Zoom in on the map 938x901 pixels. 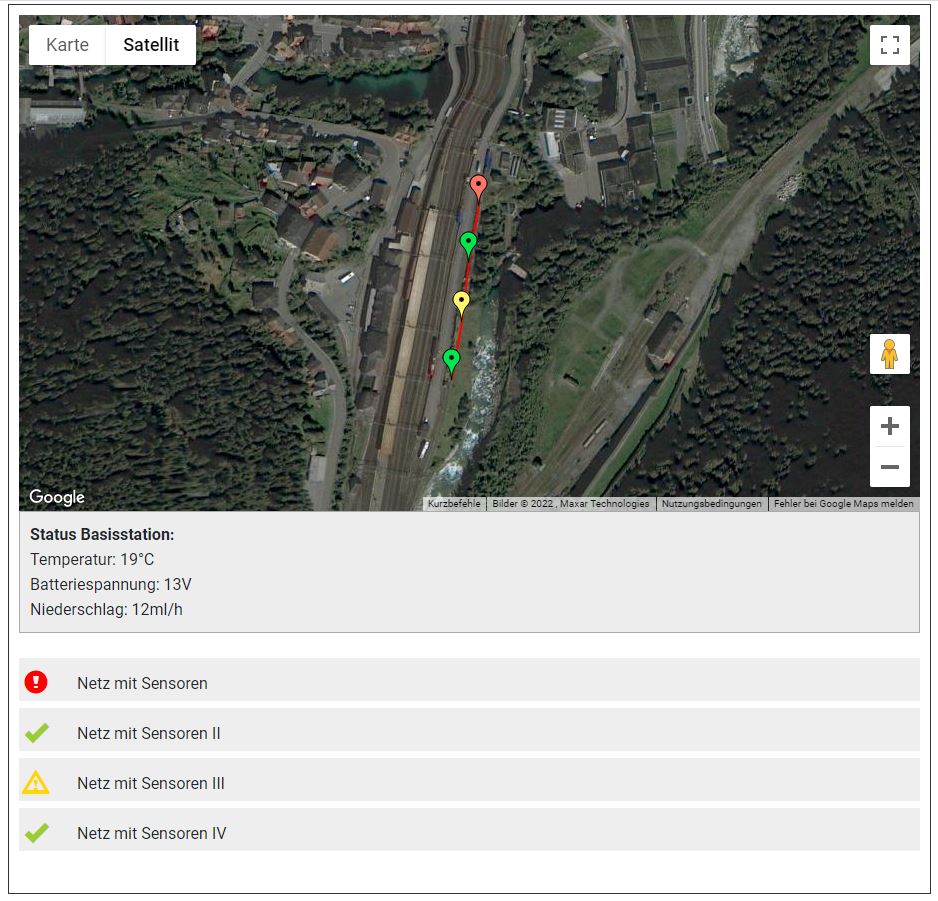(x=889, y=427)
